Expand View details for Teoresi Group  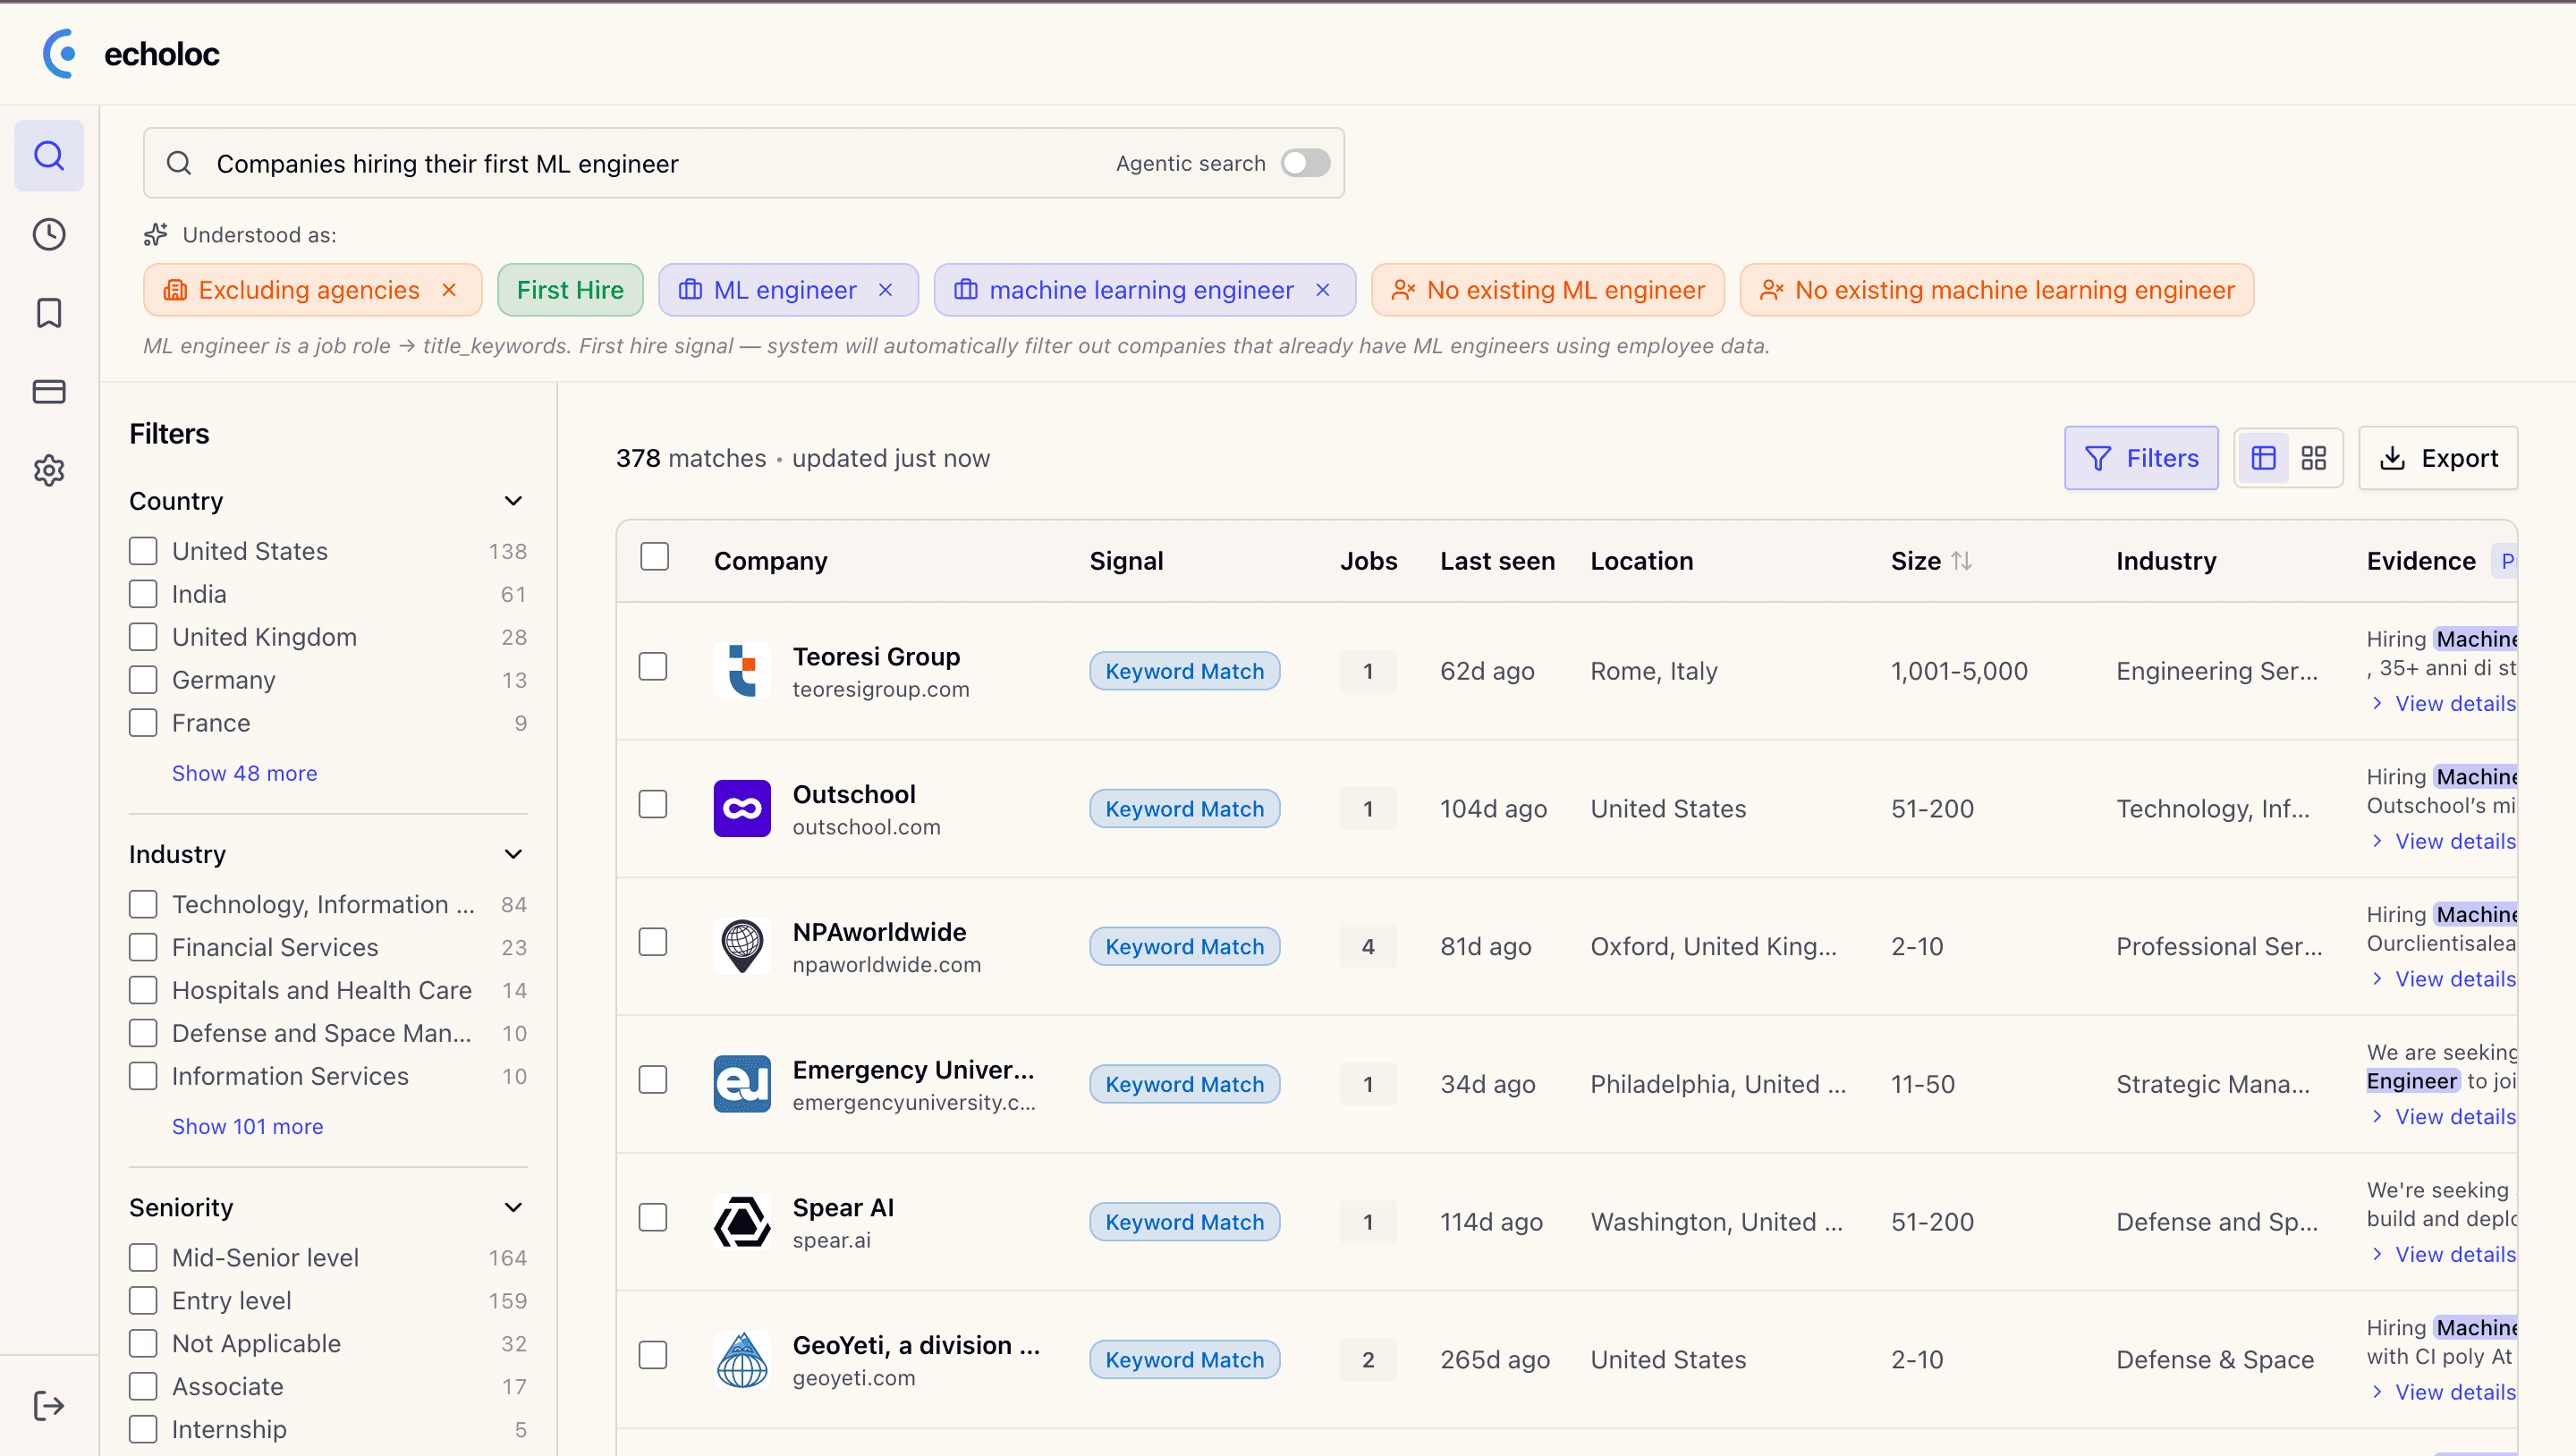2444,703
